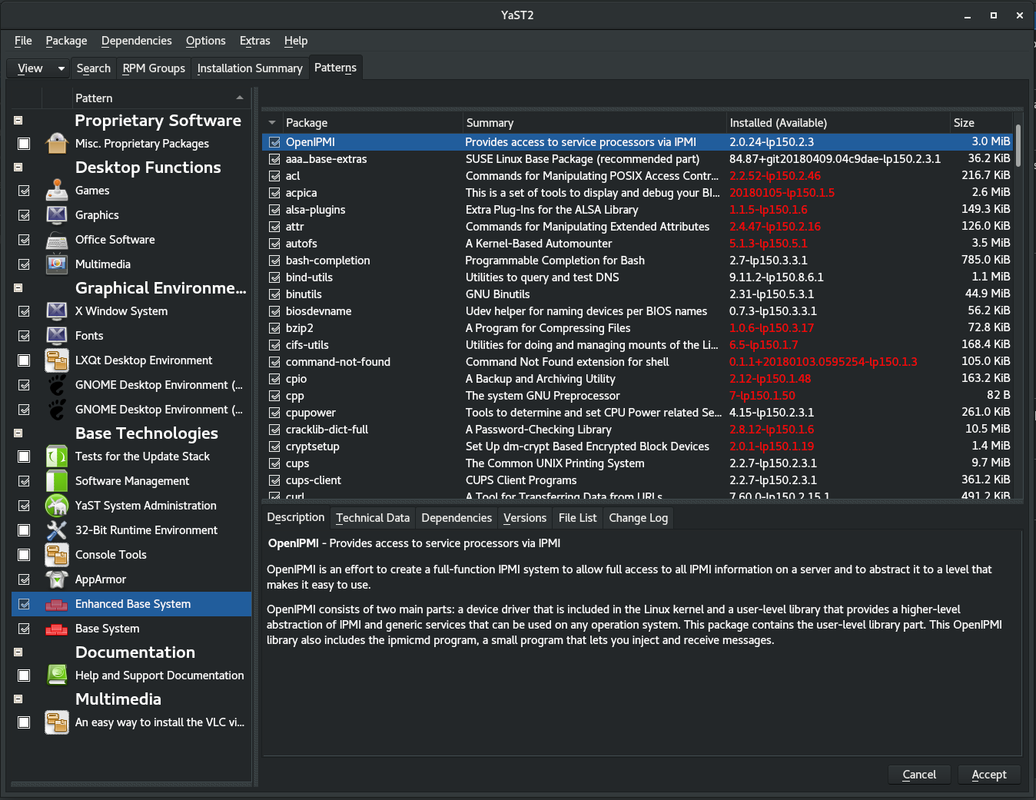Viewport: 1036px width, 800px height.
Task: Collapse the Base Technologies group
Action: 18,433
